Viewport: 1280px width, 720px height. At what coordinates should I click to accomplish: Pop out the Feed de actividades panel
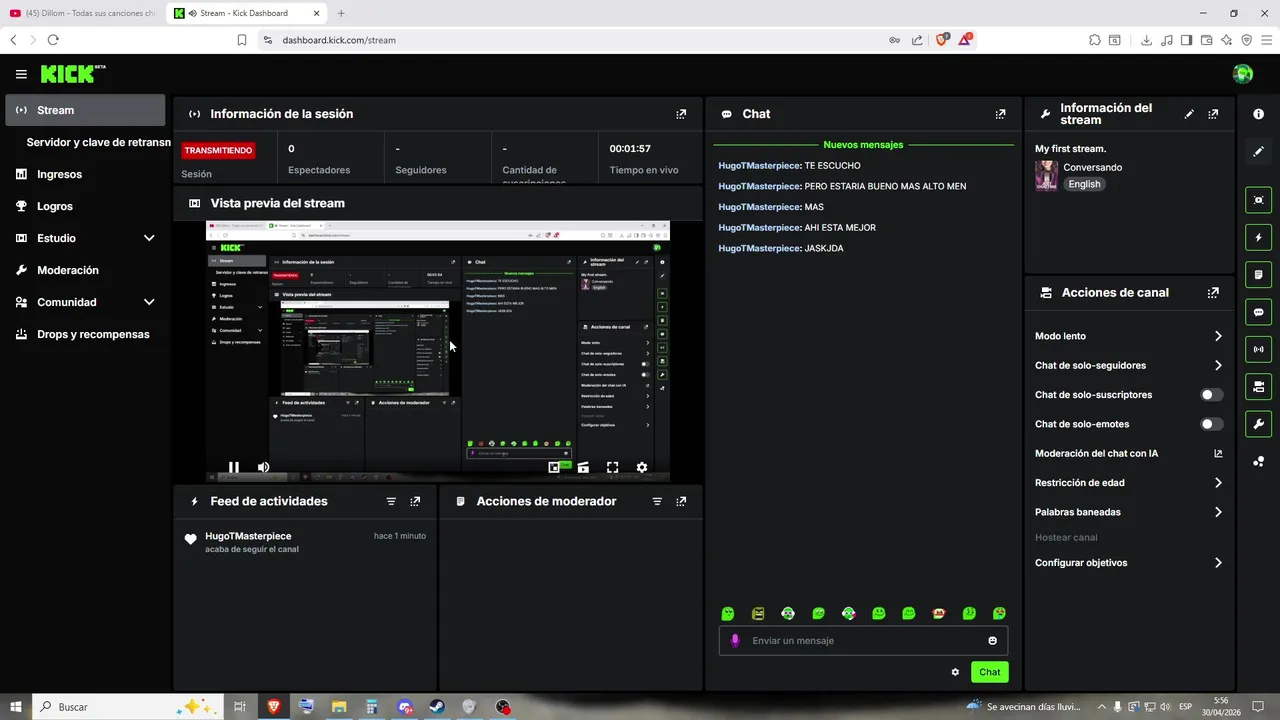point(415,502)
